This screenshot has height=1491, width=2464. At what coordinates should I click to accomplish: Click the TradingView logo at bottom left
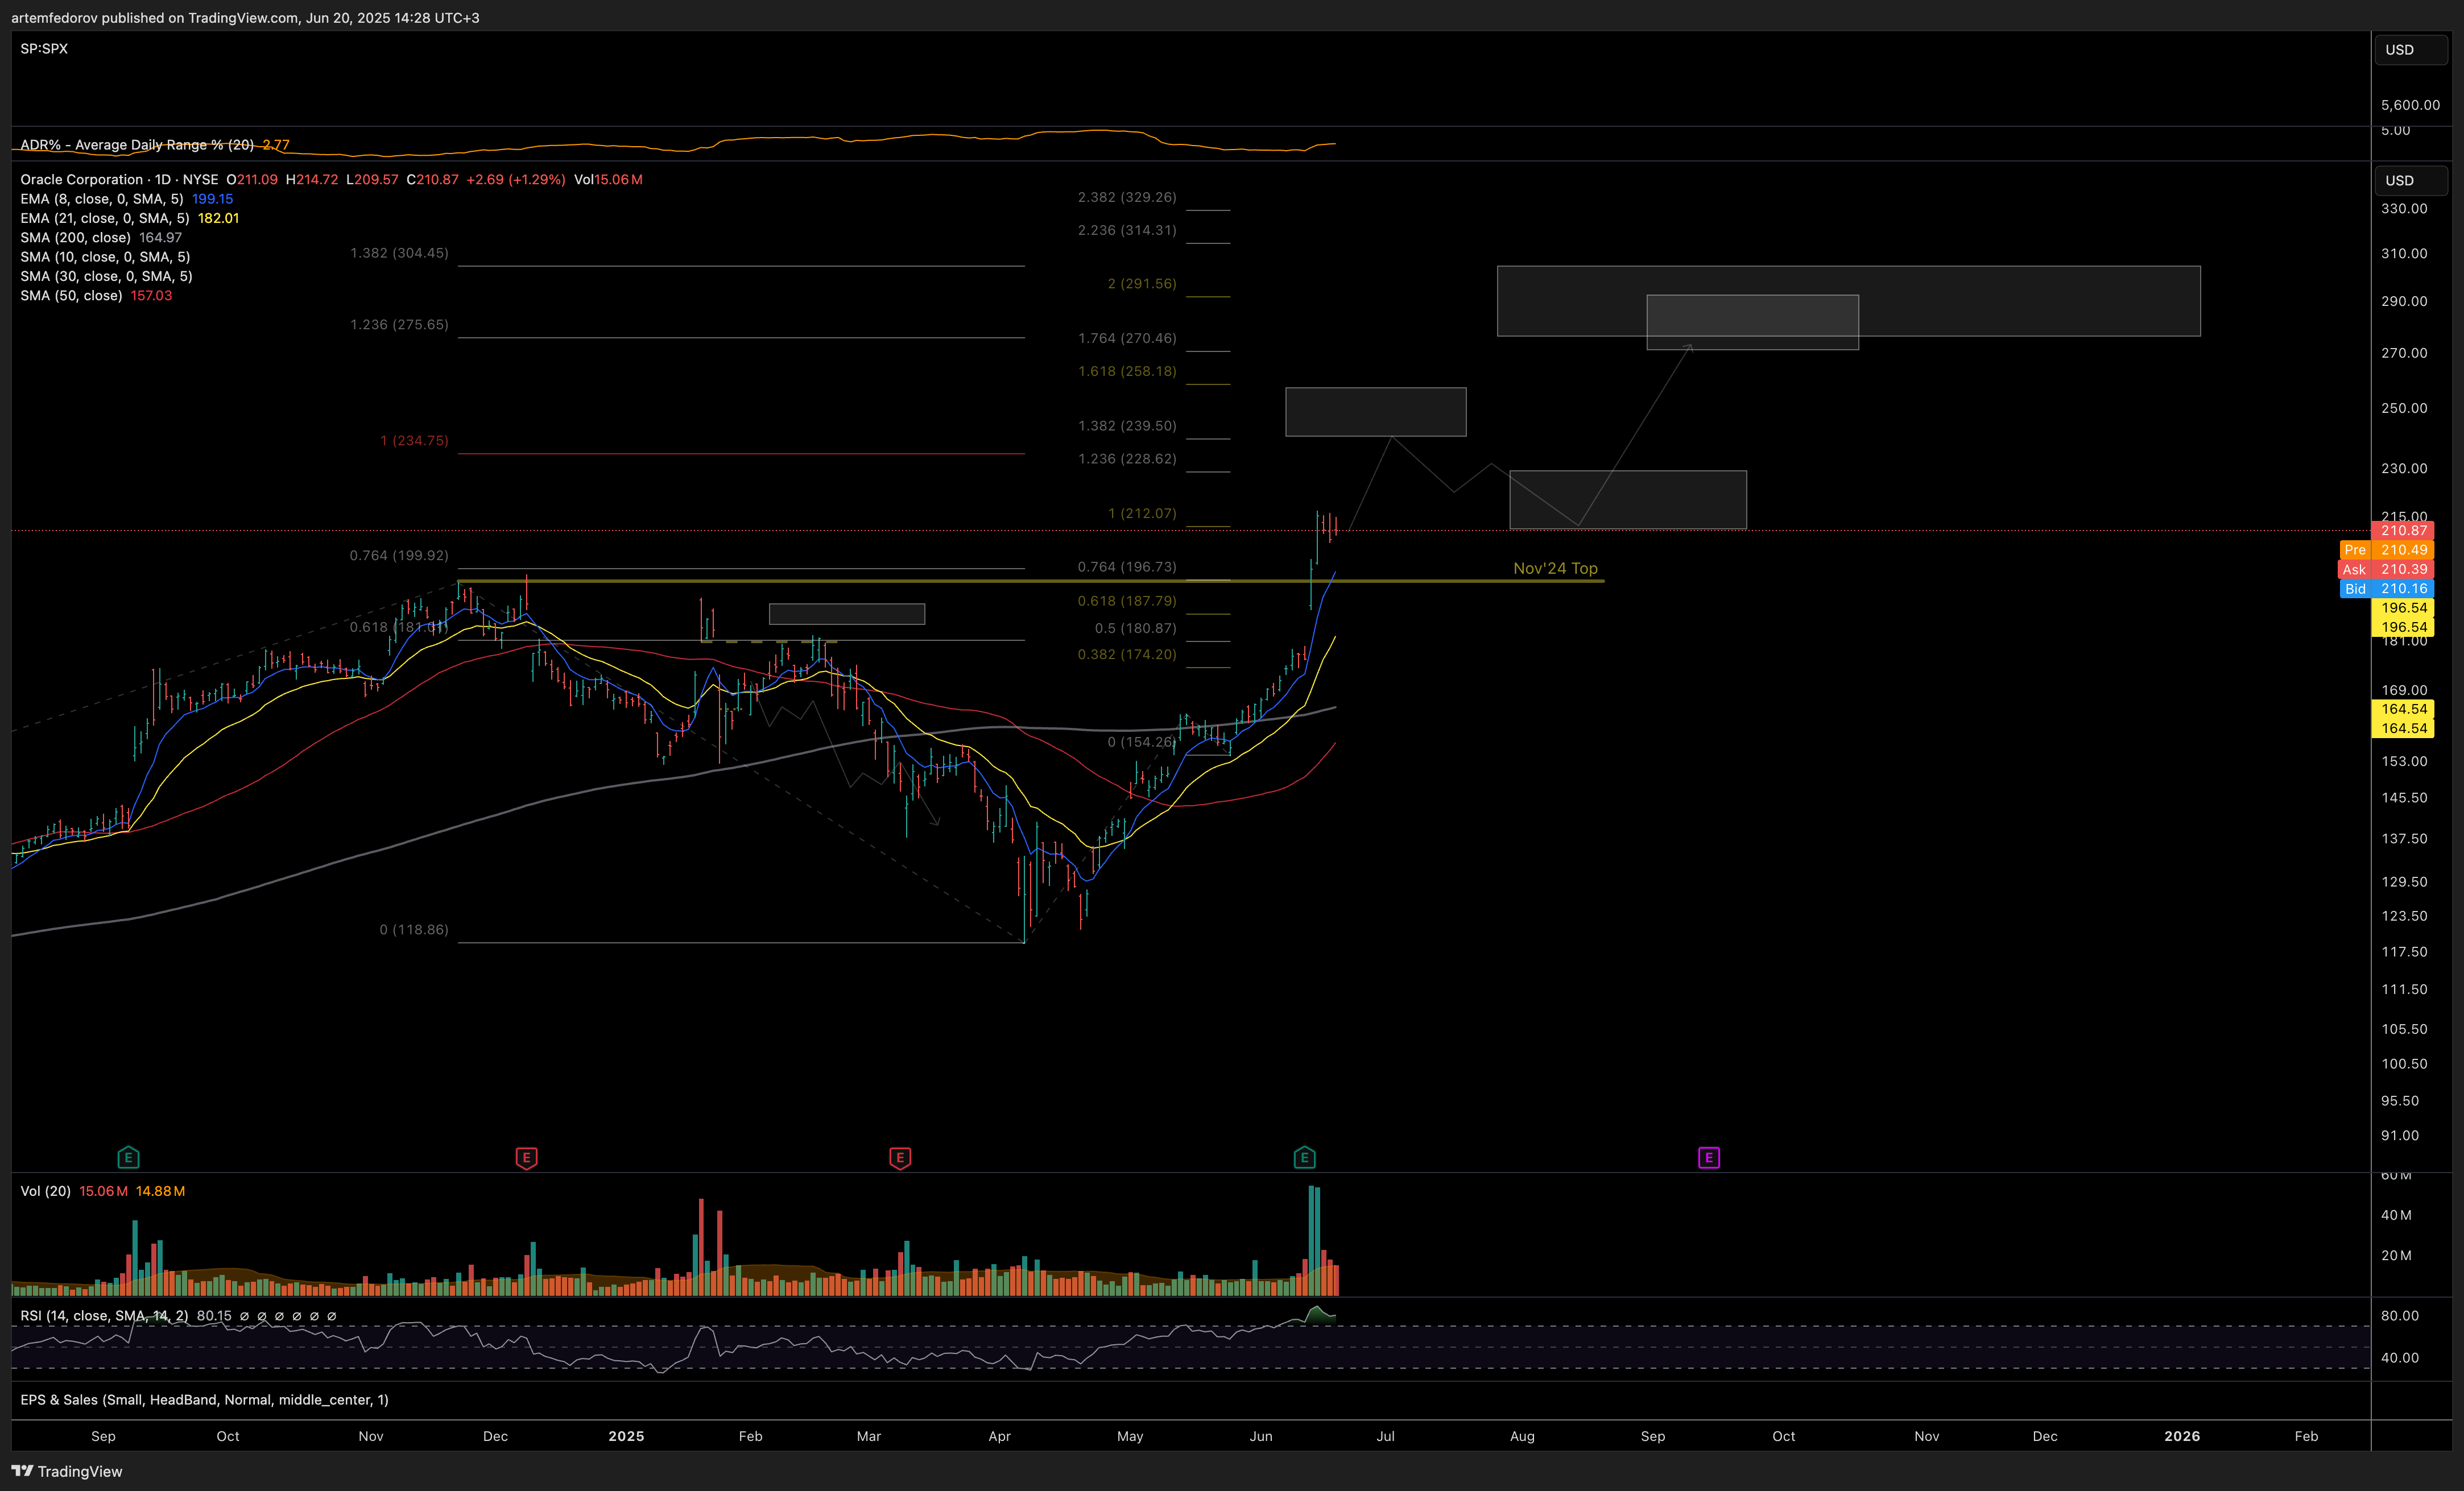click(67, 1471)
